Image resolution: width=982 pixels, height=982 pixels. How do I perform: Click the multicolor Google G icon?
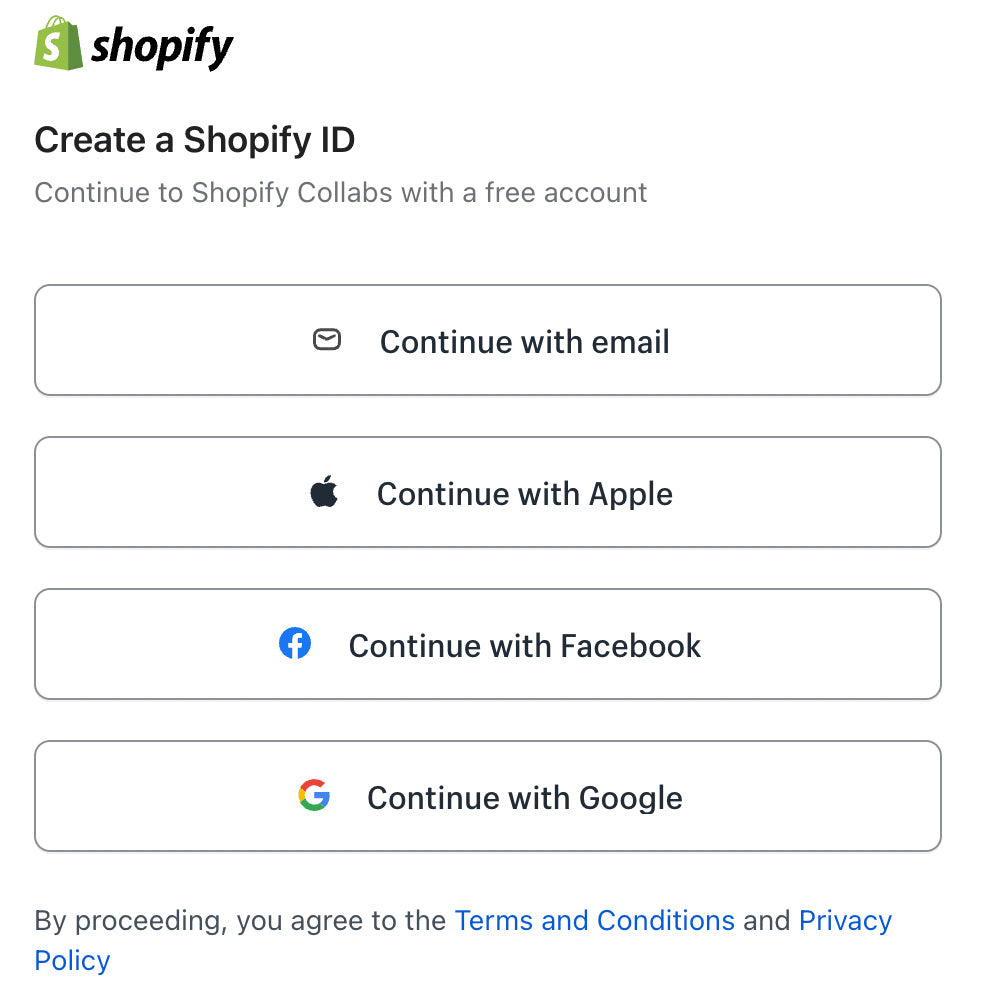(x=314, y=796)
